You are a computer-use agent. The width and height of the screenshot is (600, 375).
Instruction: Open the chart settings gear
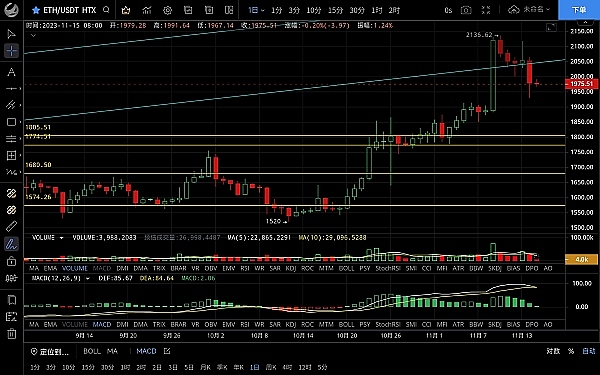coord(167,10)
